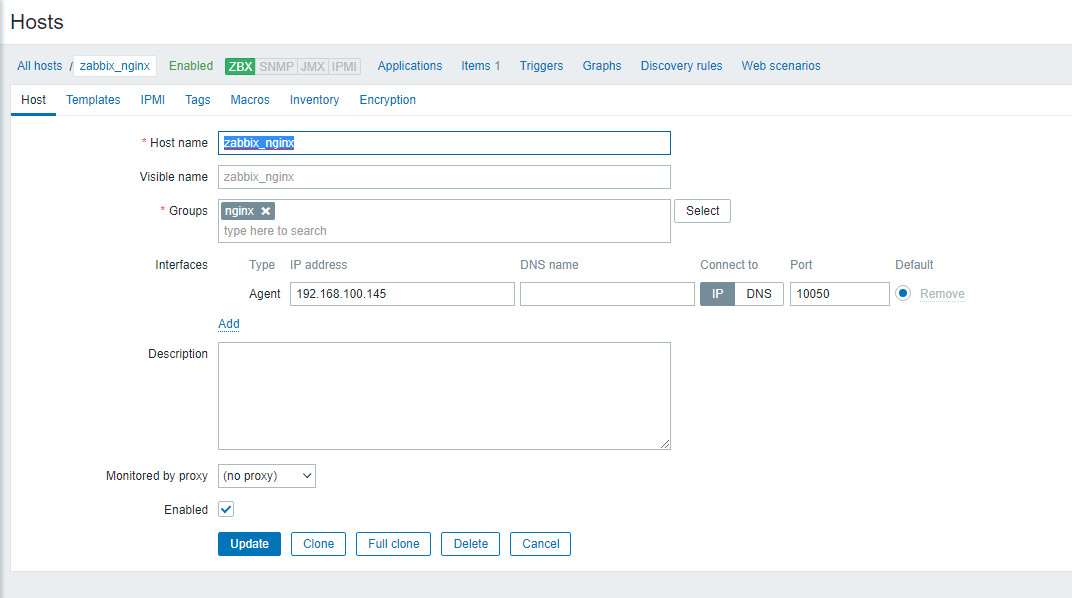Click the Interfaces label

[181, 265]
